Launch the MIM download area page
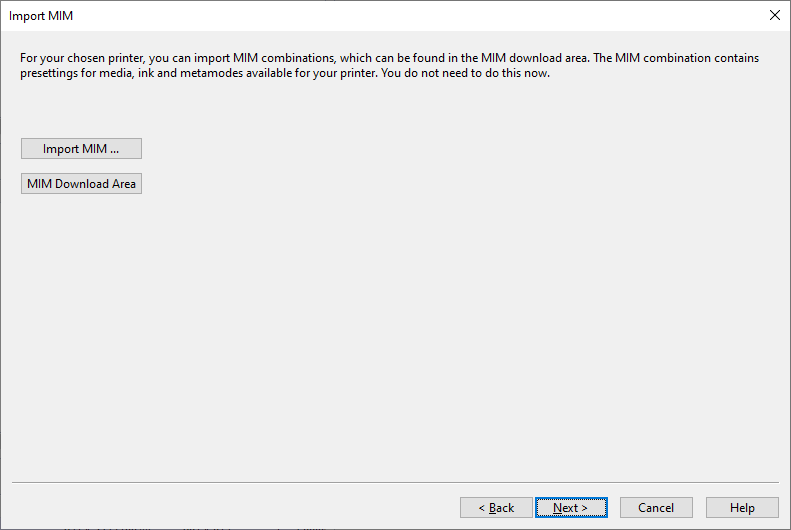791x530 pixels. (x=81, y=184)
